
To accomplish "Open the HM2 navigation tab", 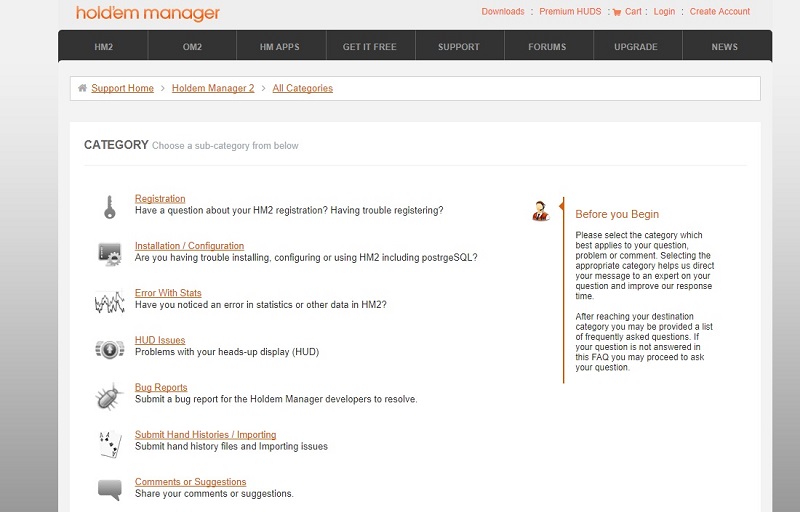I will coord(103,47).
